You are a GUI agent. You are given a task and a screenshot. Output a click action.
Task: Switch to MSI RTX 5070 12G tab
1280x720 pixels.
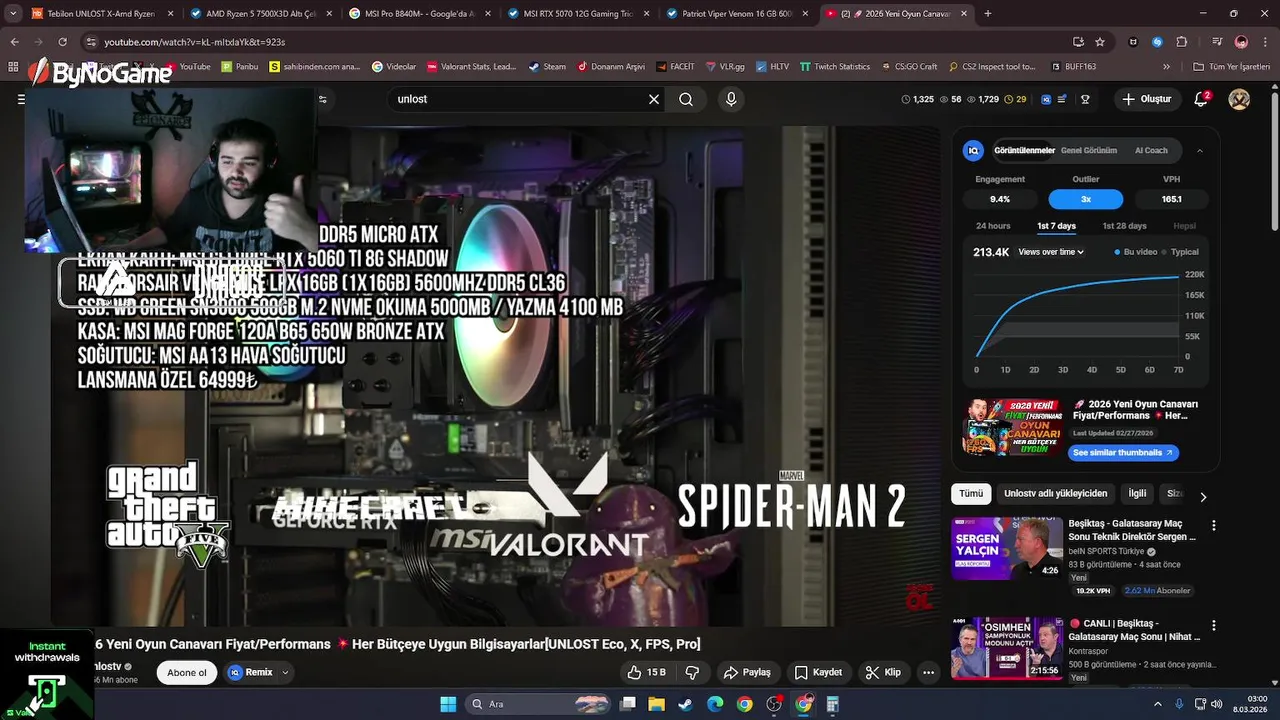577,14
